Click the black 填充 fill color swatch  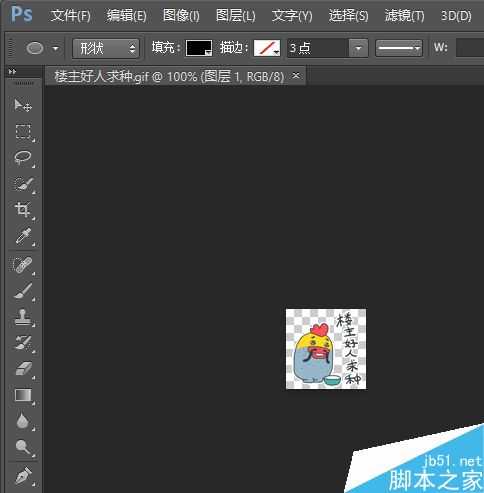pos(199,48)
